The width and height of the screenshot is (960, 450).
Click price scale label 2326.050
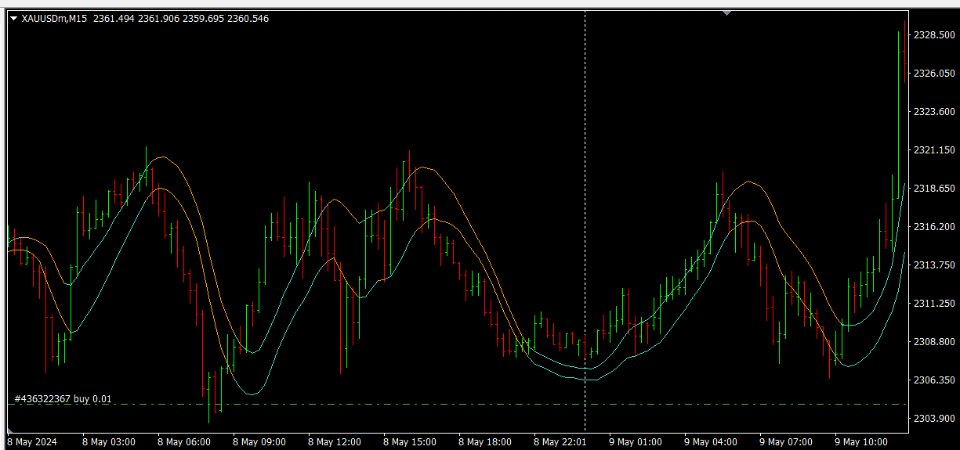coord(934,73)
